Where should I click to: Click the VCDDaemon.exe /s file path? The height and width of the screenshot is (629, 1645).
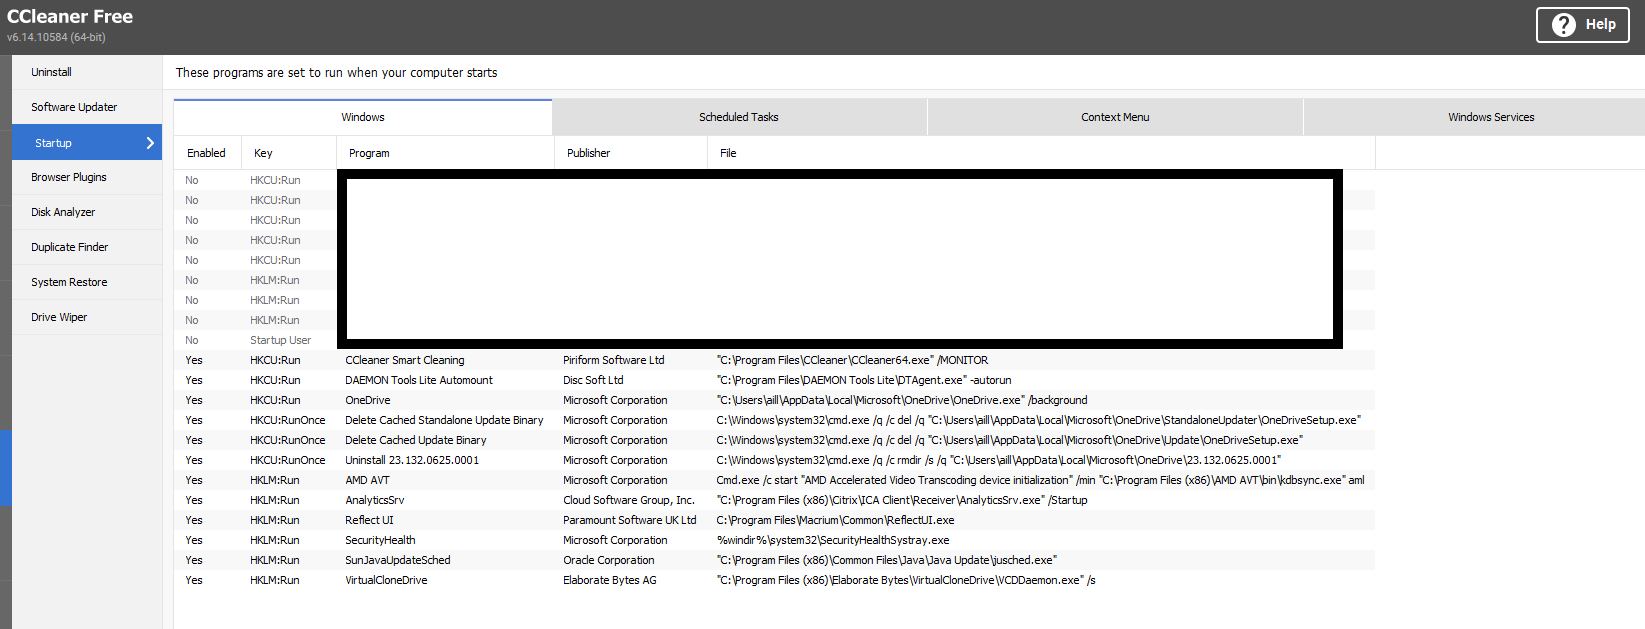click(906, 580)
